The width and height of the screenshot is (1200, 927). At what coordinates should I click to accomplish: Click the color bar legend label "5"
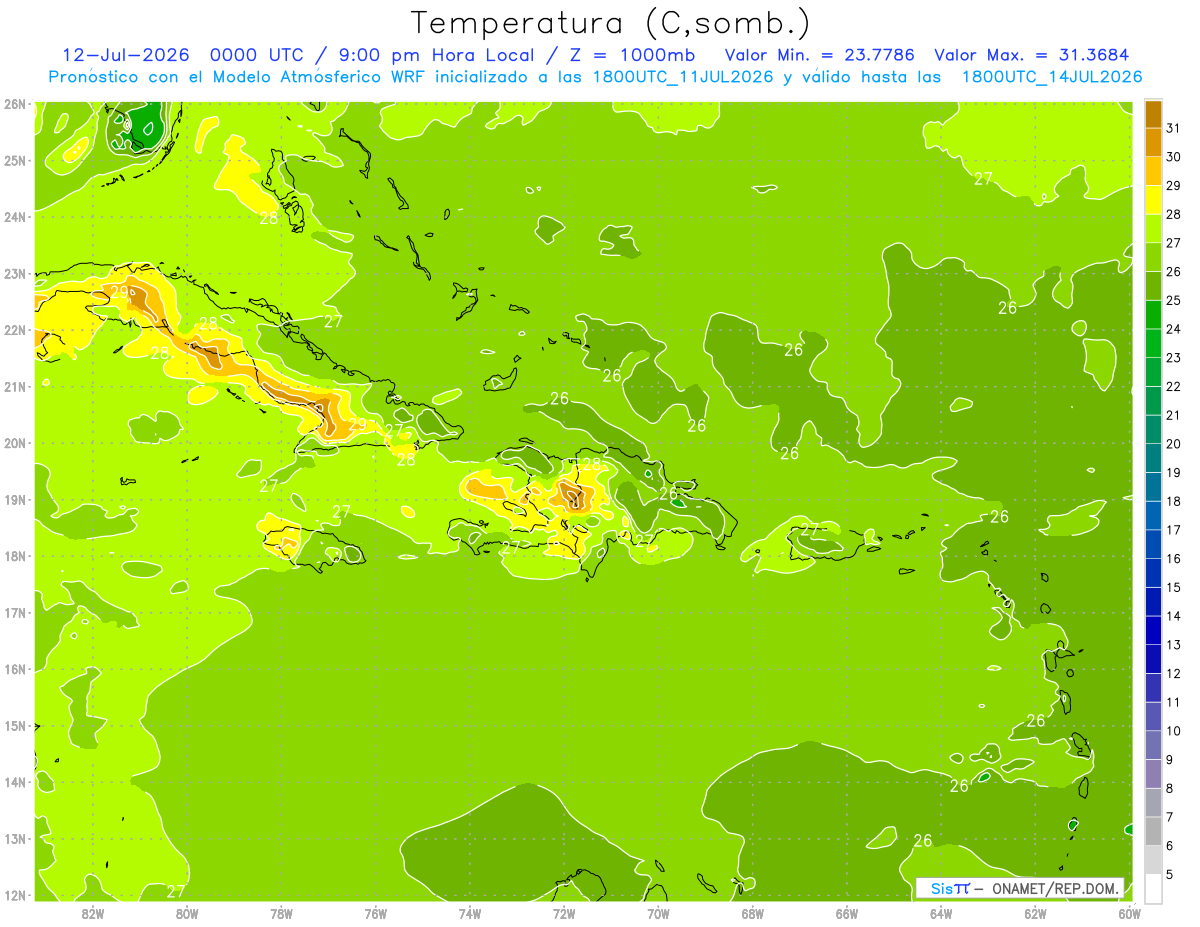(1171, 874)
